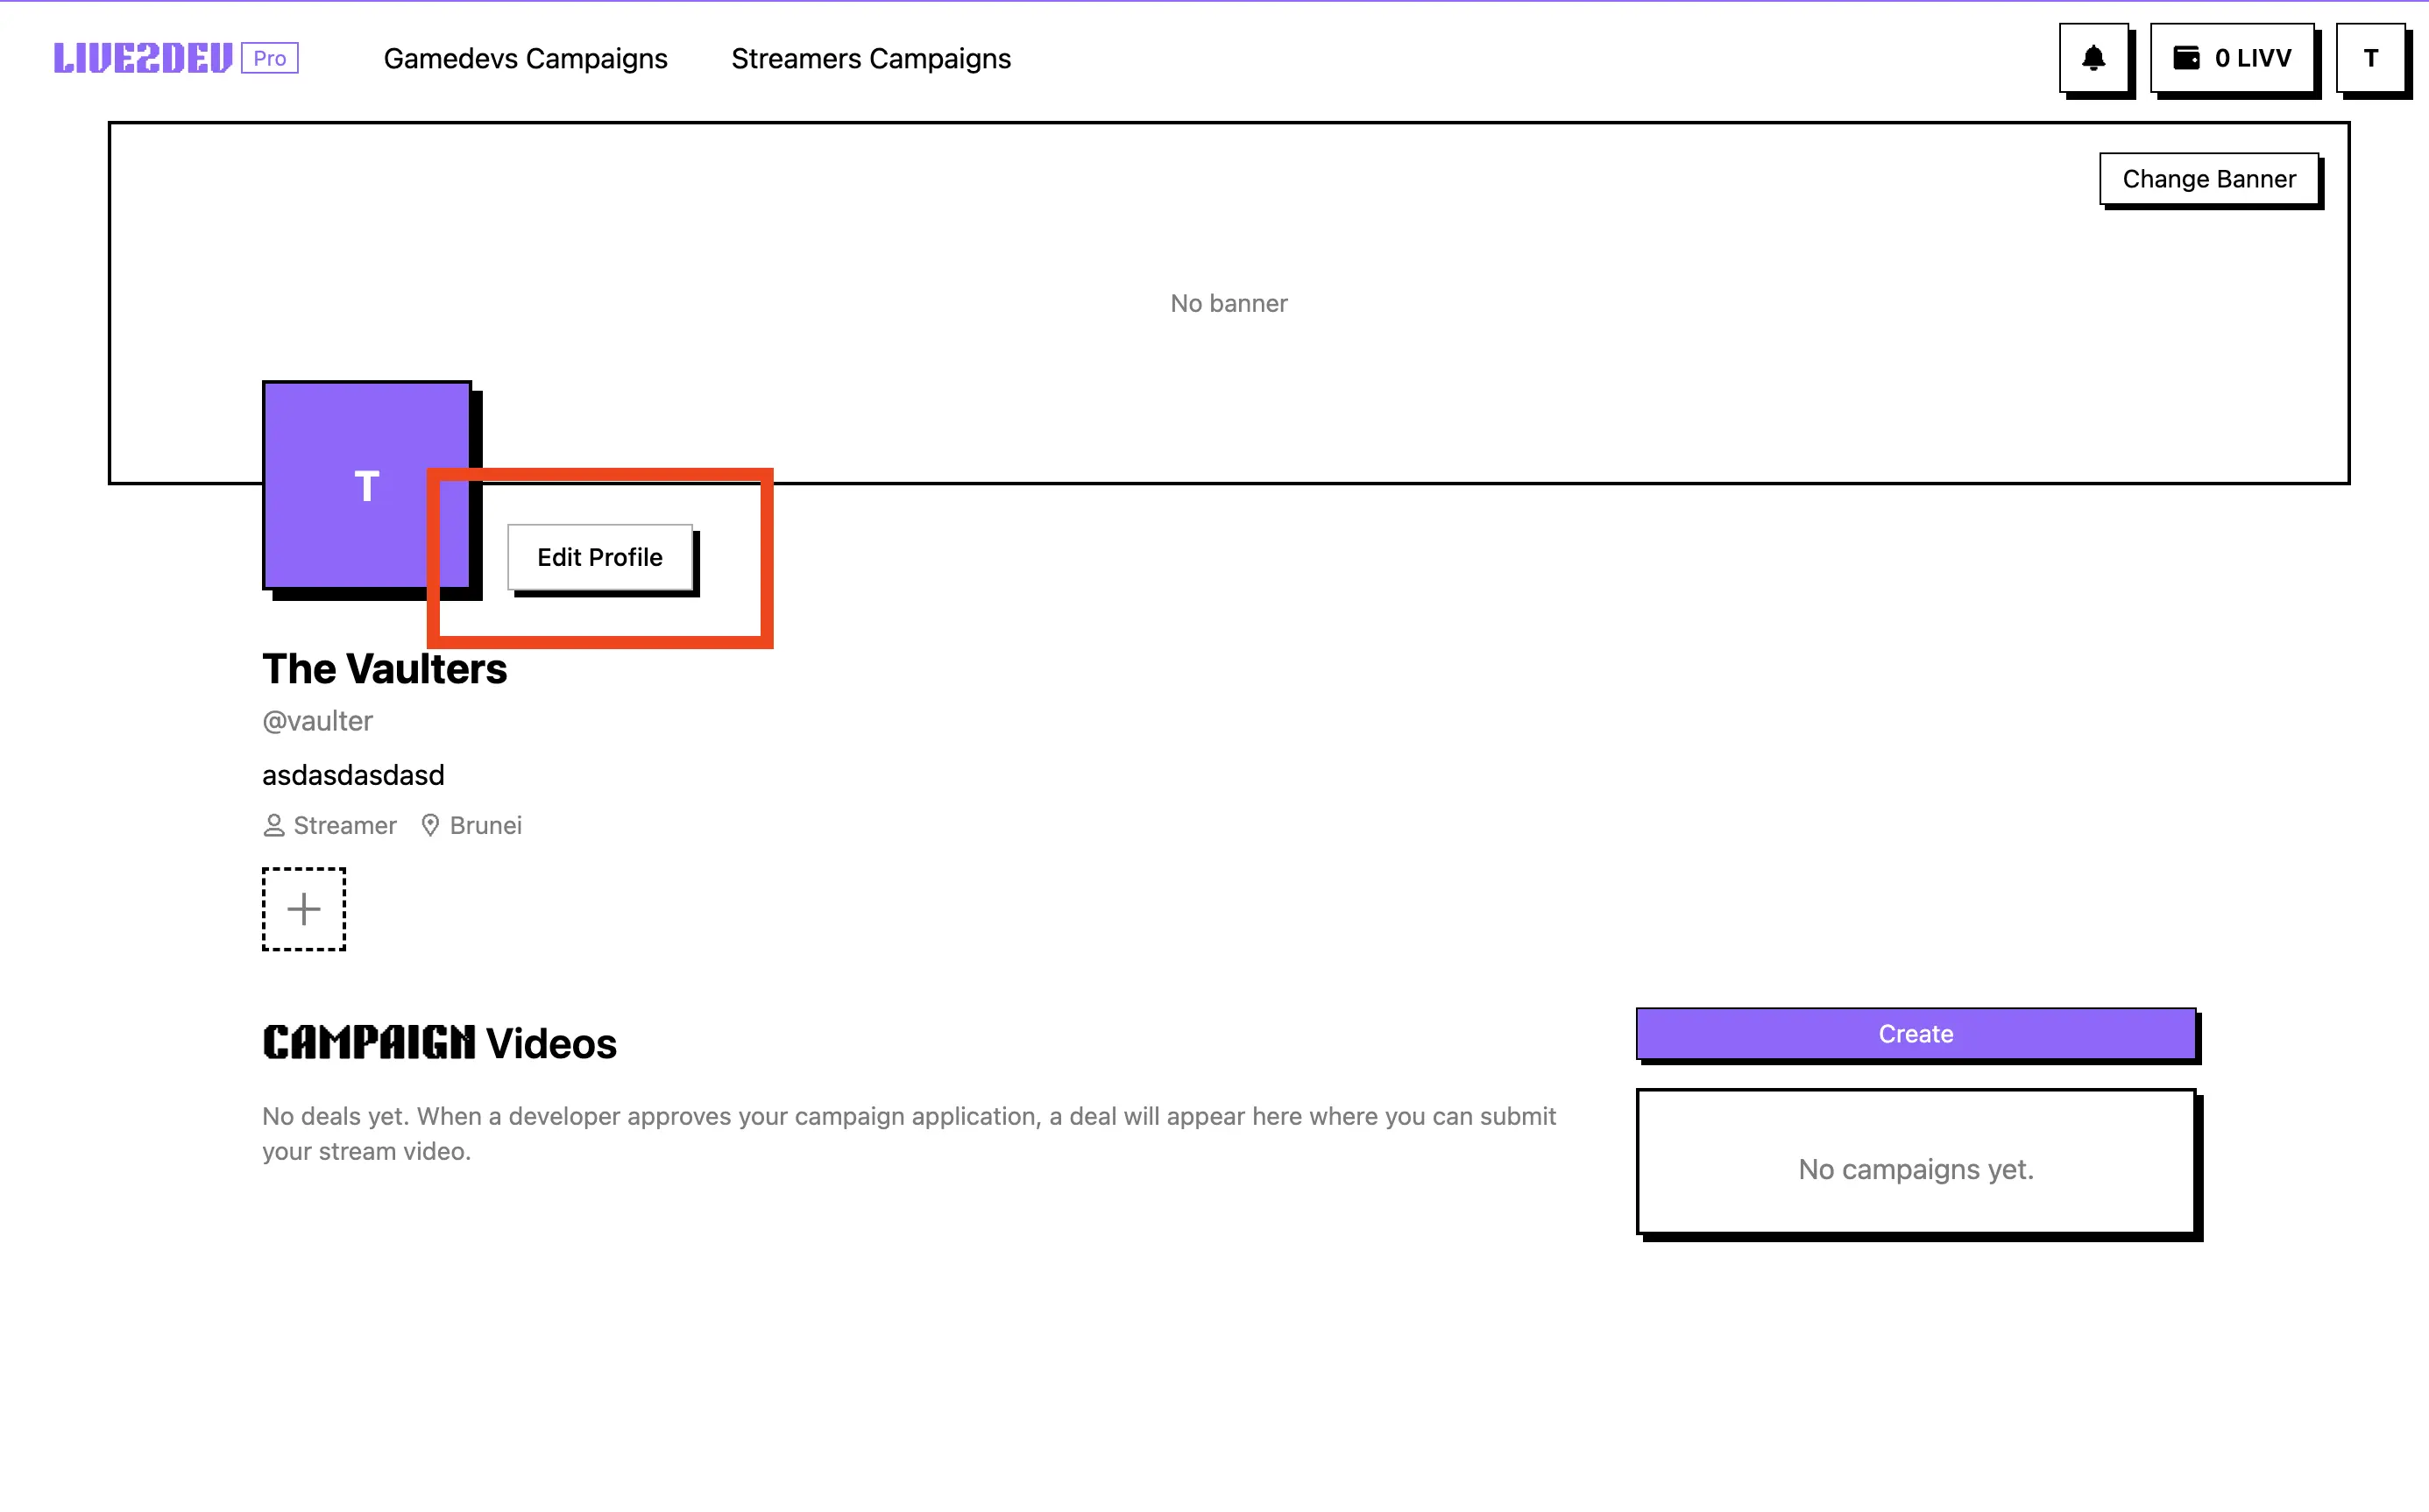The height and width of the screenshot is (1512, 2429).
Task: Click the purple T profile avatar
Action: pyautogui.click(x=367, y=485)
